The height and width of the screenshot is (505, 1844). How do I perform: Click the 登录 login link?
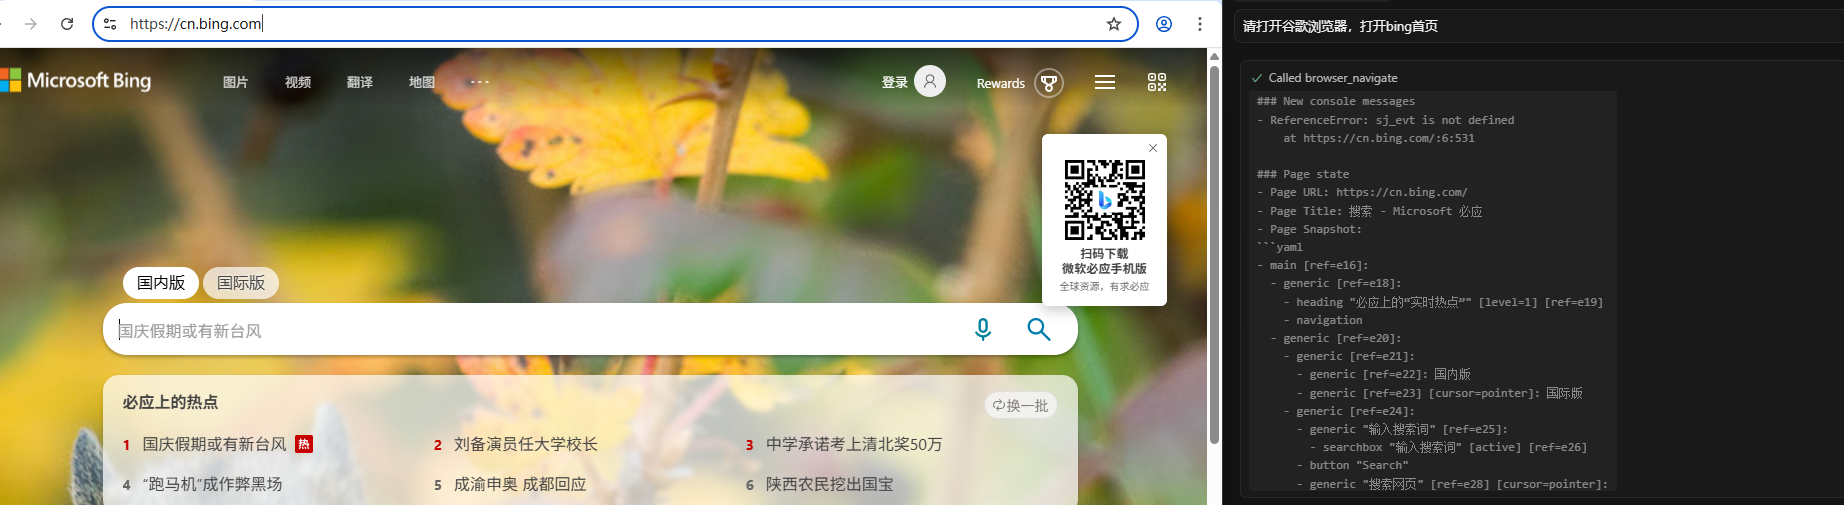[x=895, y=82]
